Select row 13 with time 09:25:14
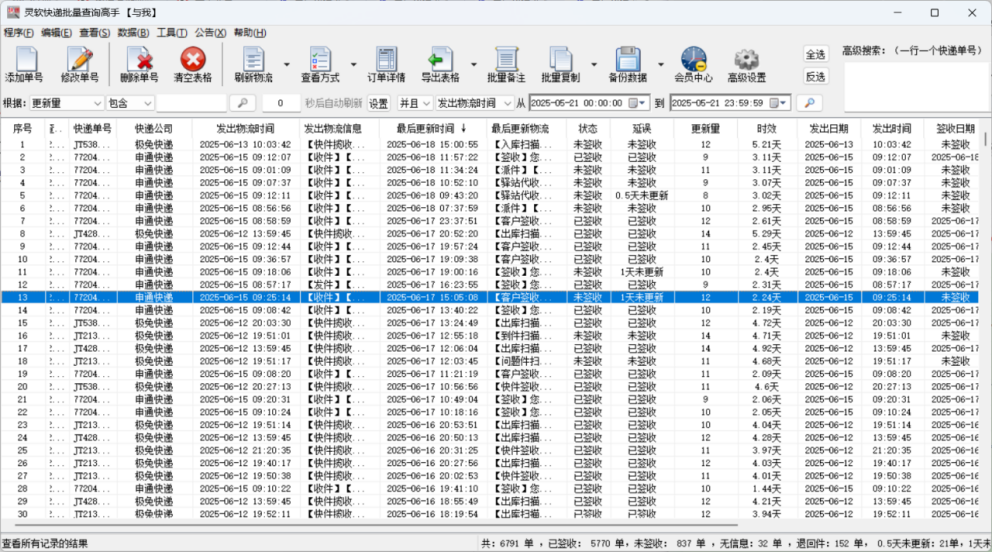Screen dimensions: 992x552 click(x=491, y=297)
